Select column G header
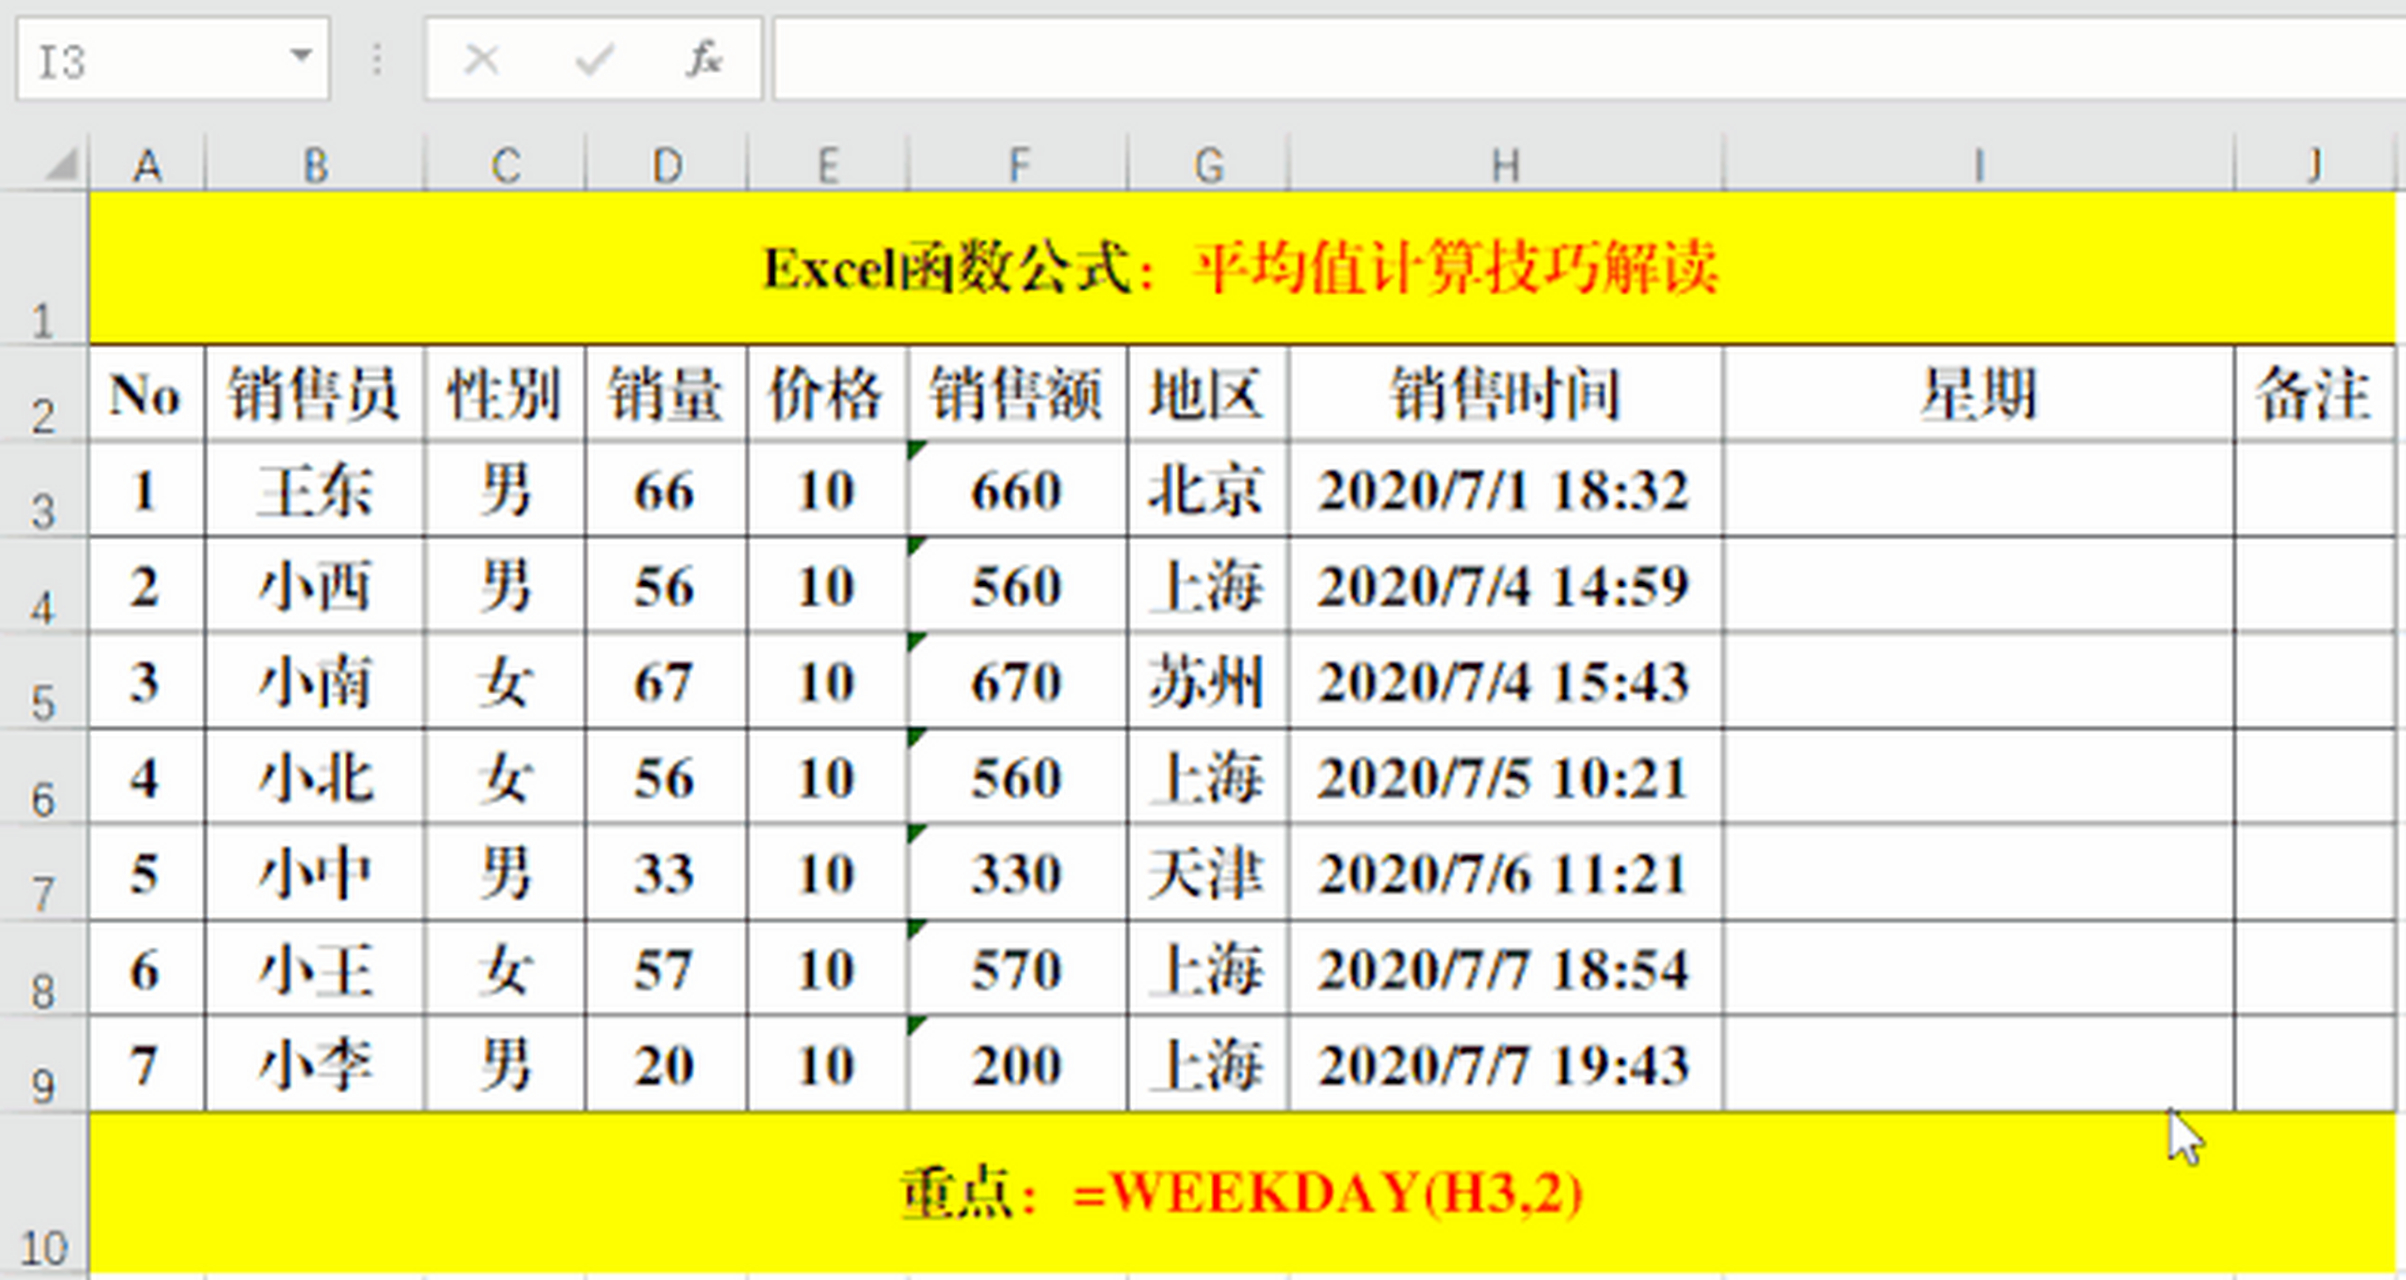This screenshot has height=1280, width=2406. (x=1209, y=165)
